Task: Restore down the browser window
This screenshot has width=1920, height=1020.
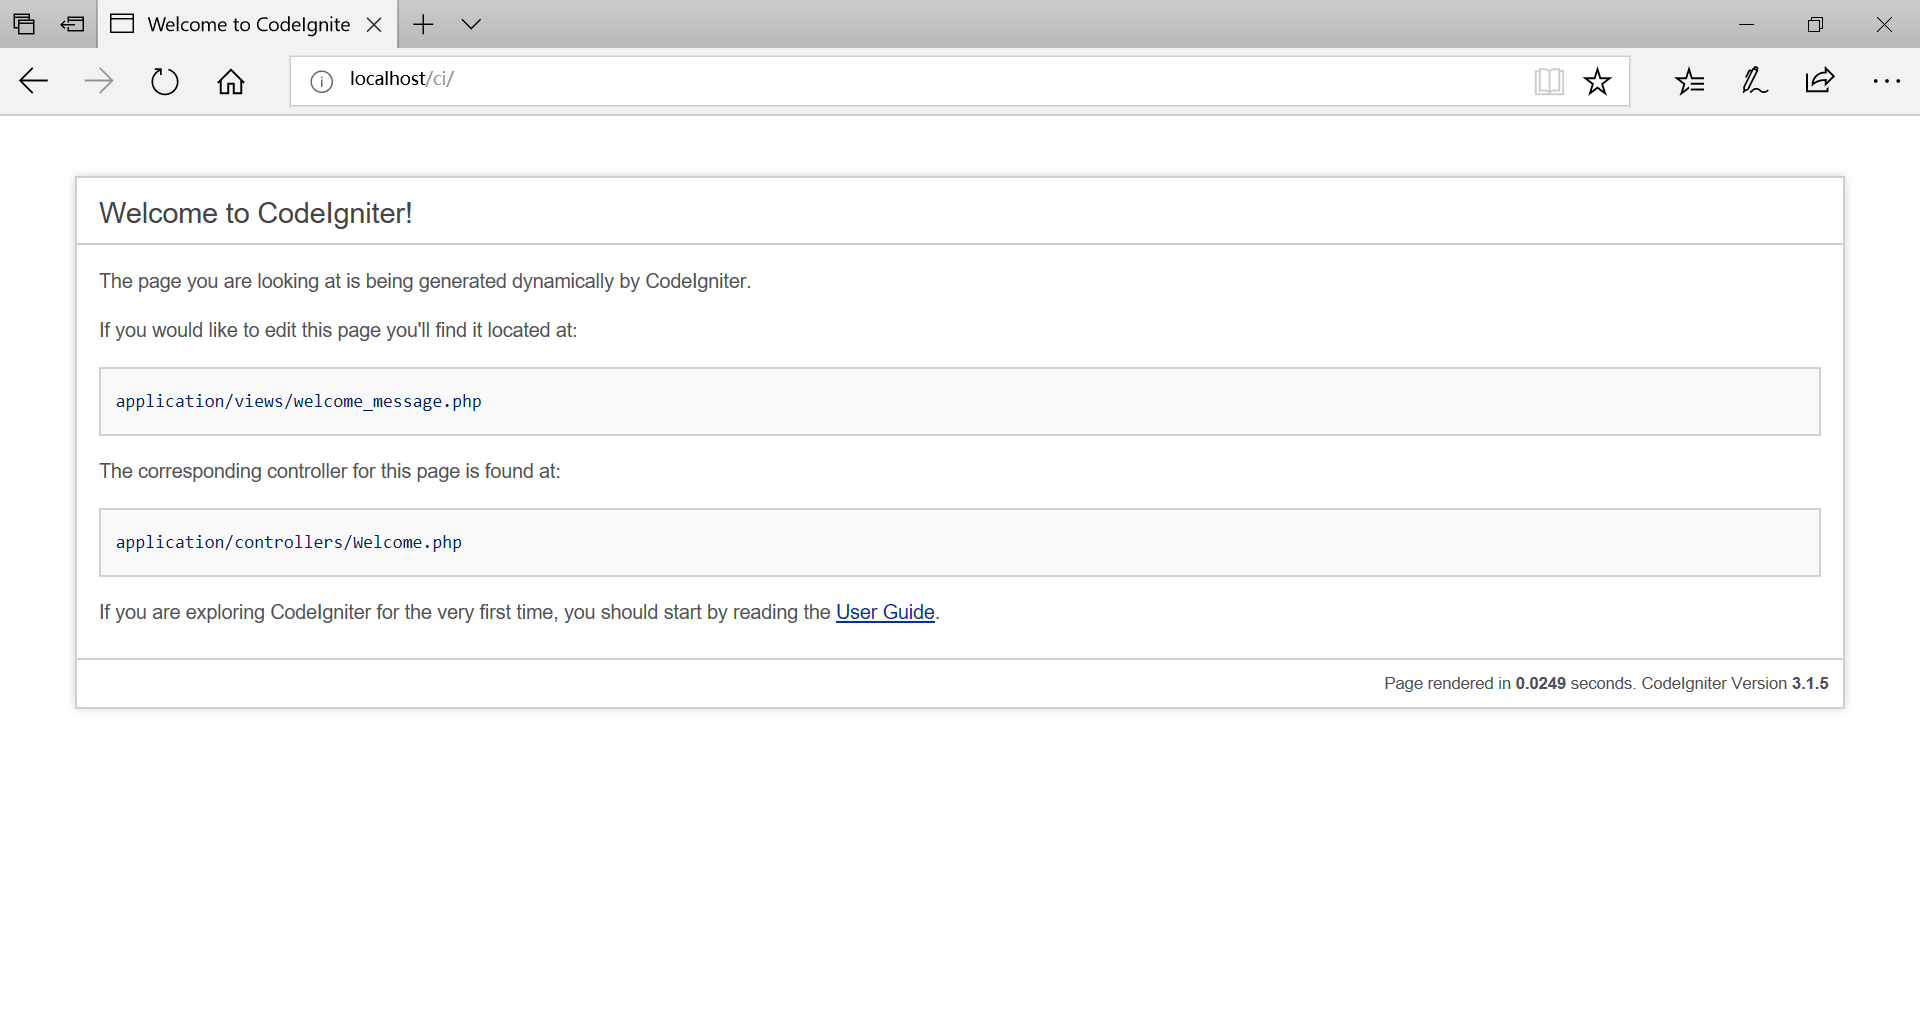Action: [x=1816, y=24]
